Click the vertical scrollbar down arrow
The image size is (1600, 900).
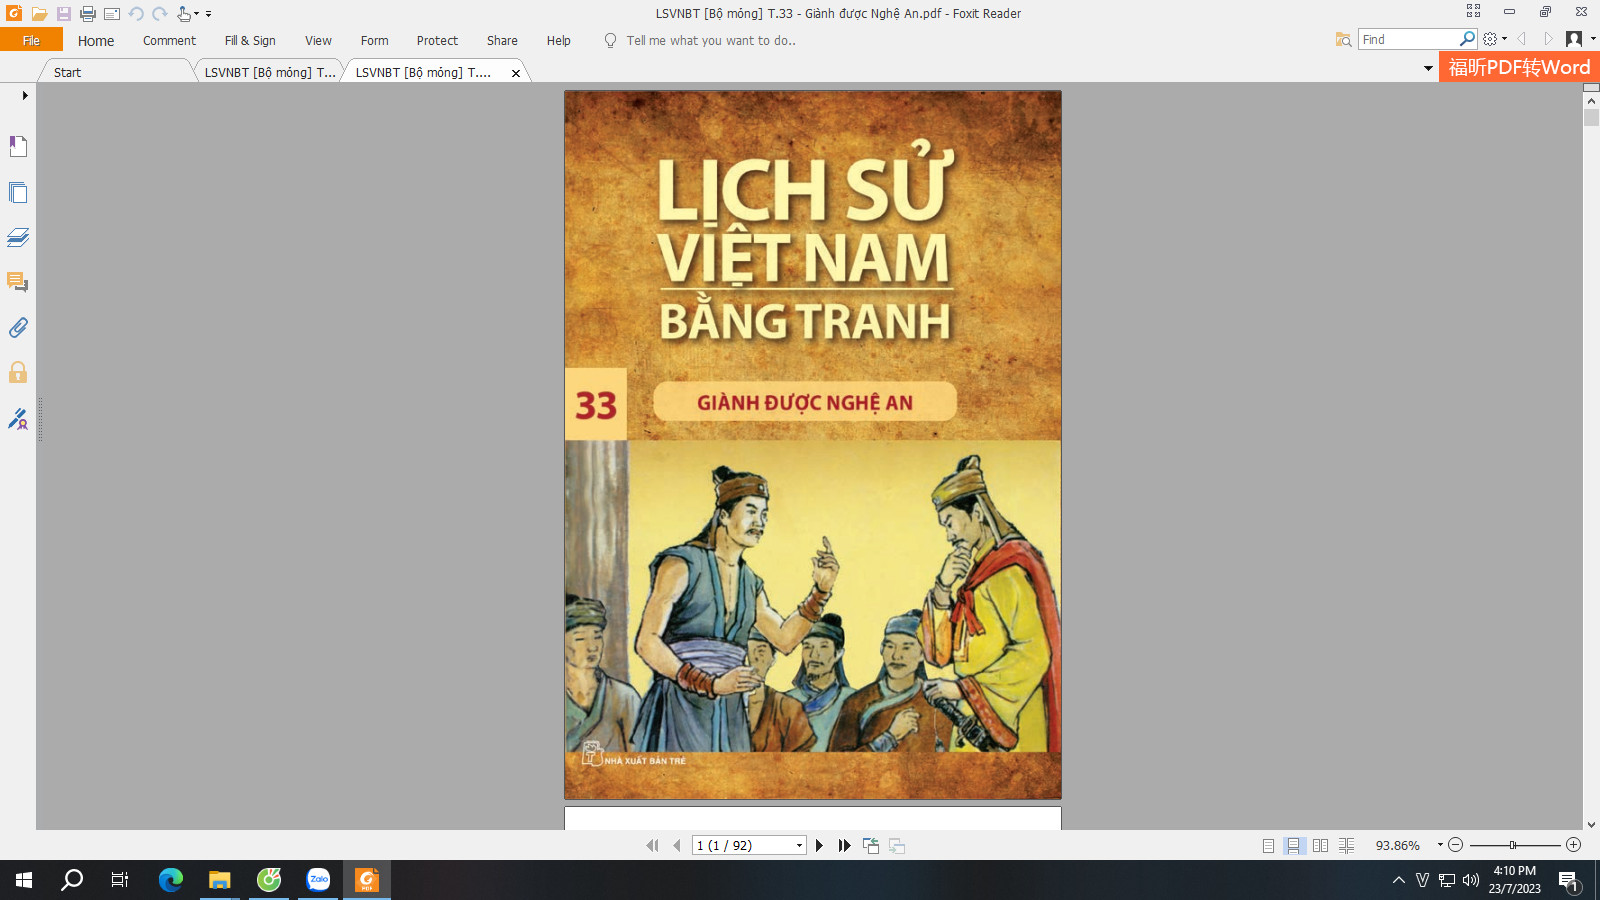pos(1591,824)
